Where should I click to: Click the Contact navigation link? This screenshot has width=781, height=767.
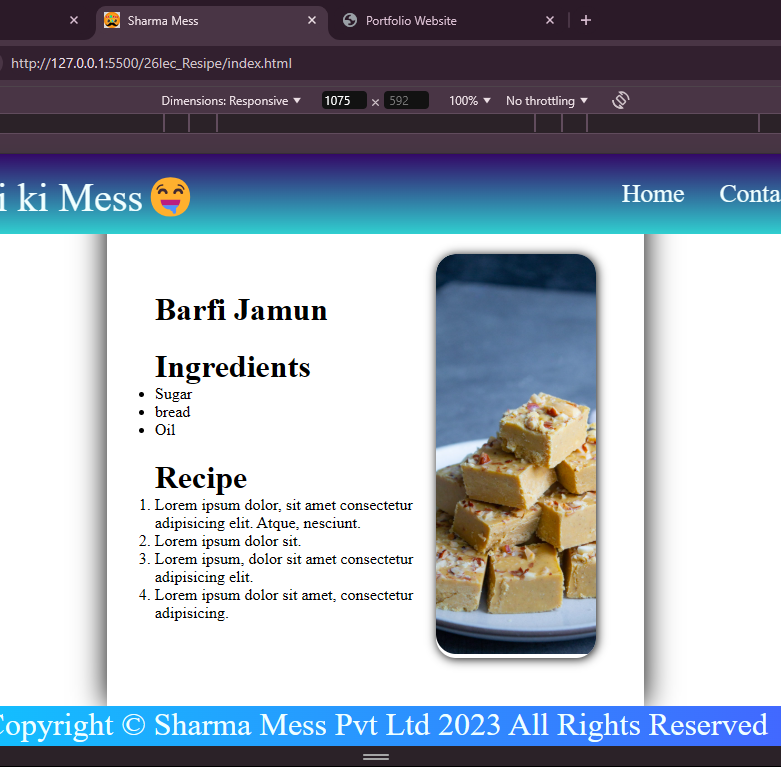[750, 194]
